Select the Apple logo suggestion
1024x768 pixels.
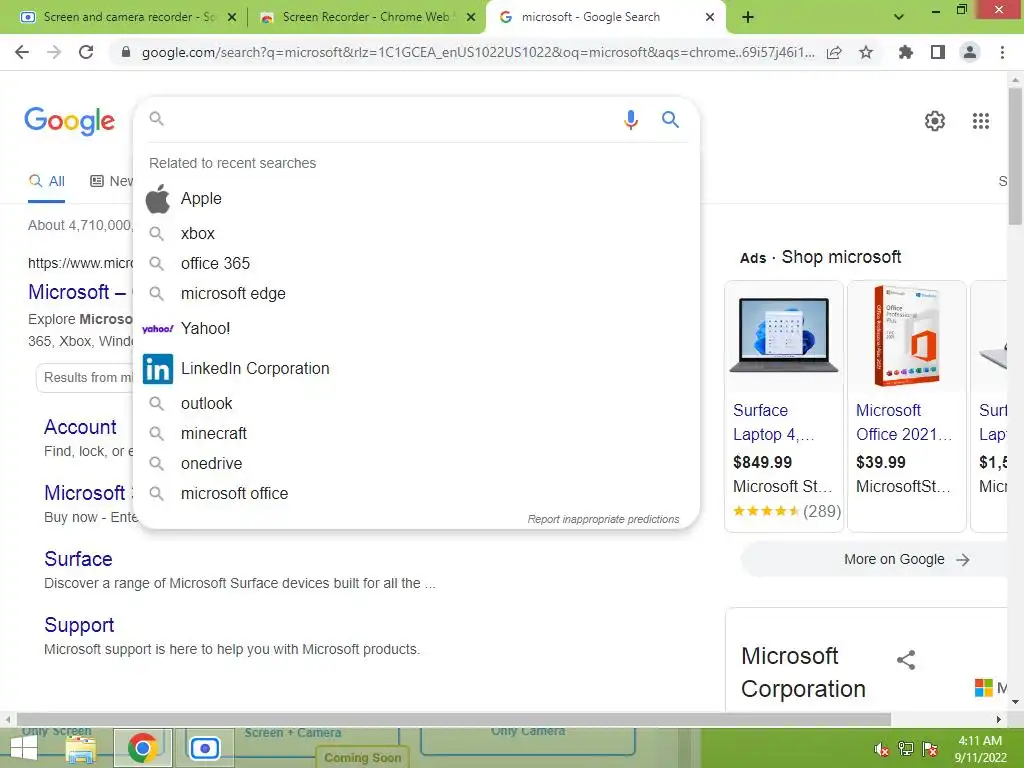pyautogui.click(x=157, y=199)
